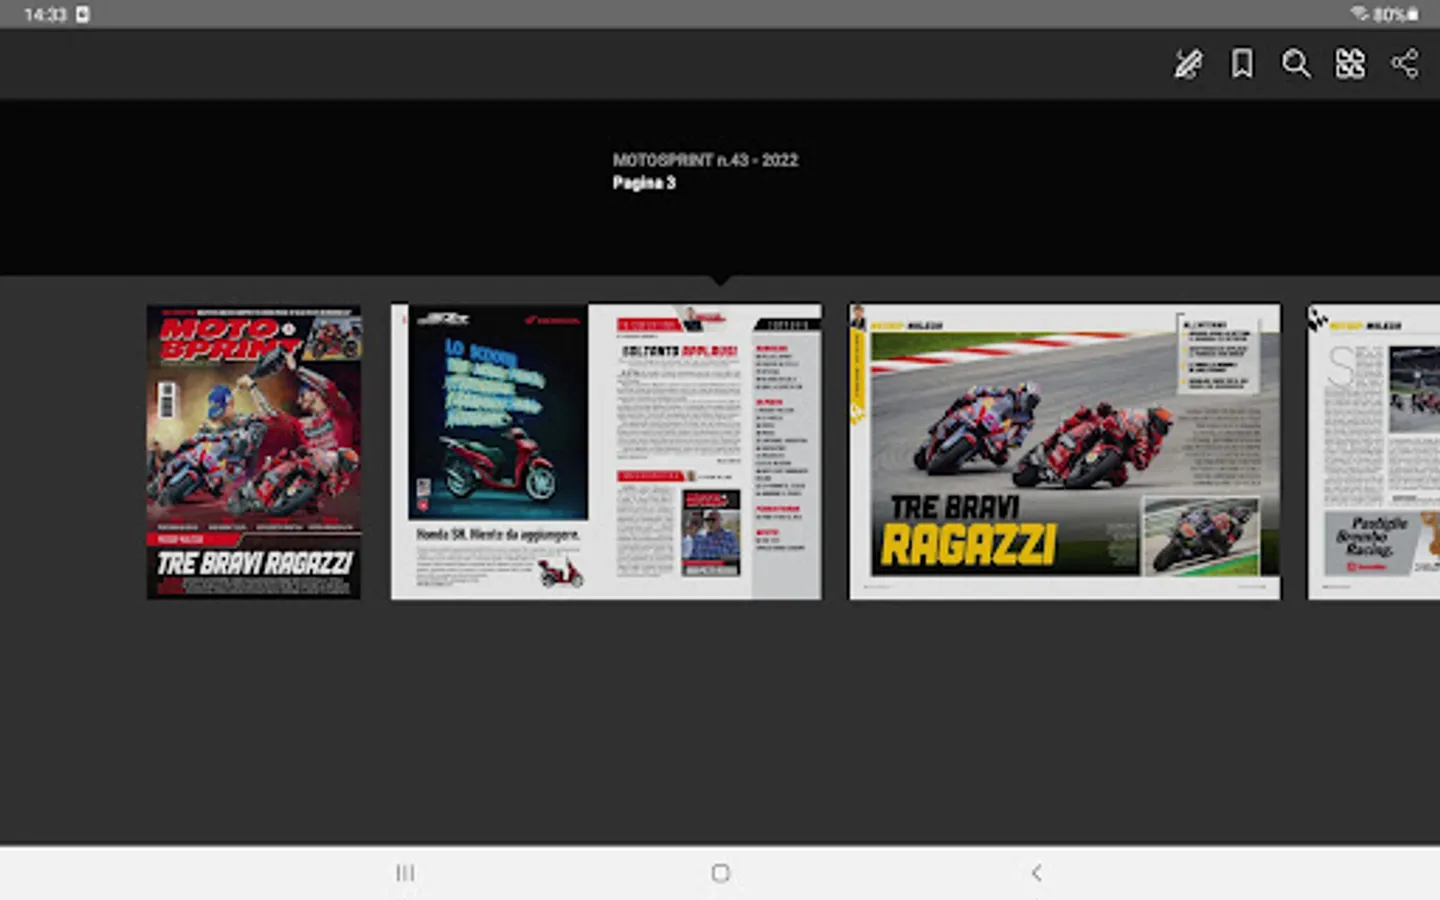The image size is (1440, 900).
Task: Open the Tre Bravi Ragazzi spread
Action: click(x=1064, y=452)
